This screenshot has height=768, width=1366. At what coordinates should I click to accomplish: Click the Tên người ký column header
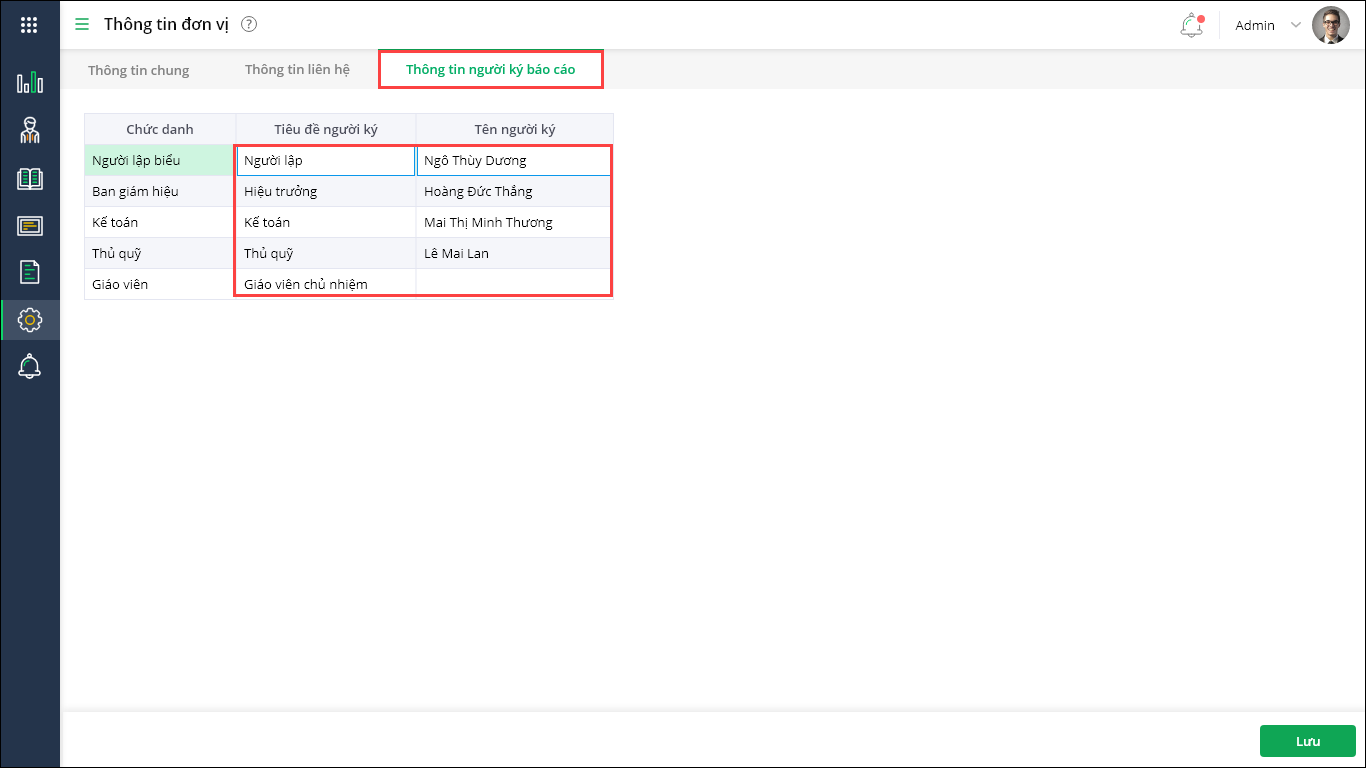tap(515, 129)
